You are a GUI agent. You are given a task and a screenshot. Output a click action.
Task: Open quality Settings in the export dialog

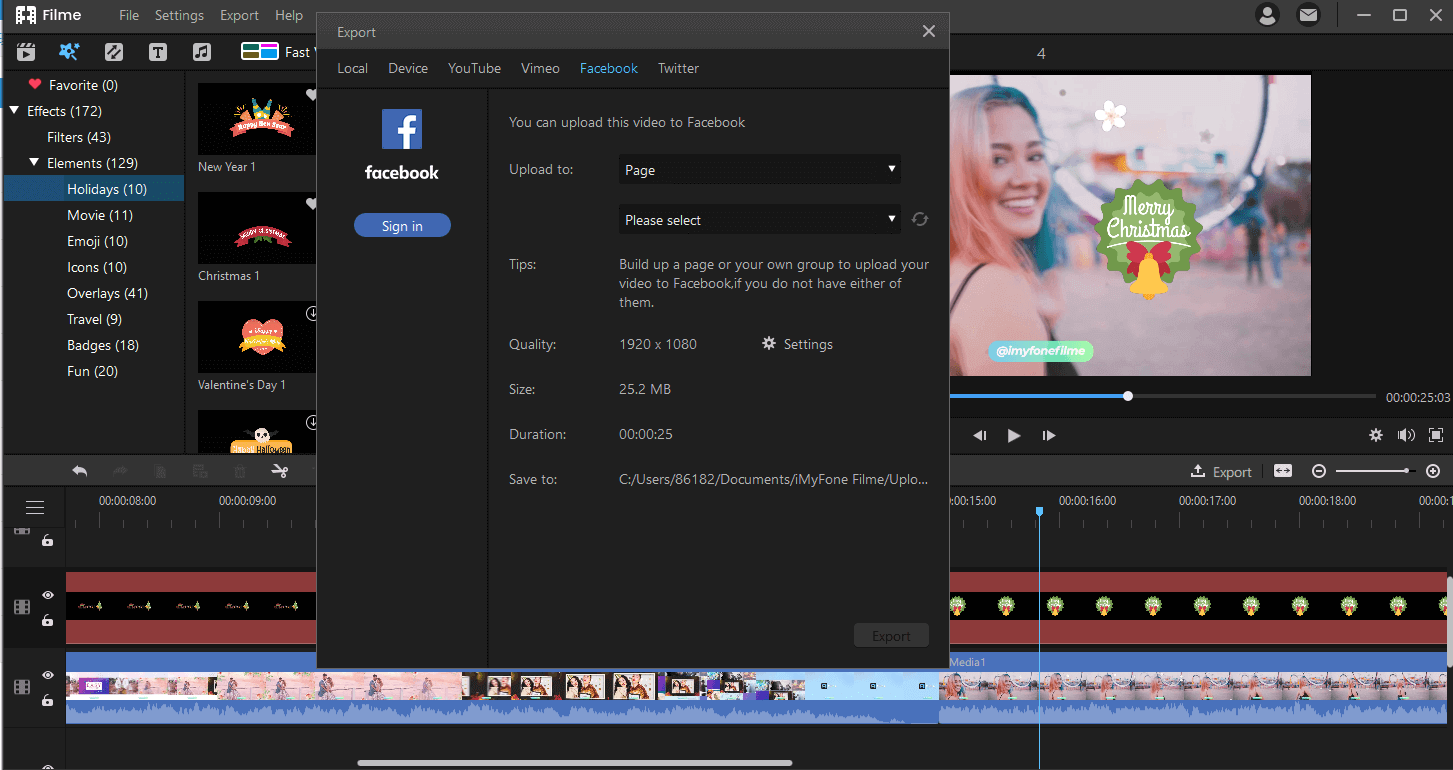[797, 344]
